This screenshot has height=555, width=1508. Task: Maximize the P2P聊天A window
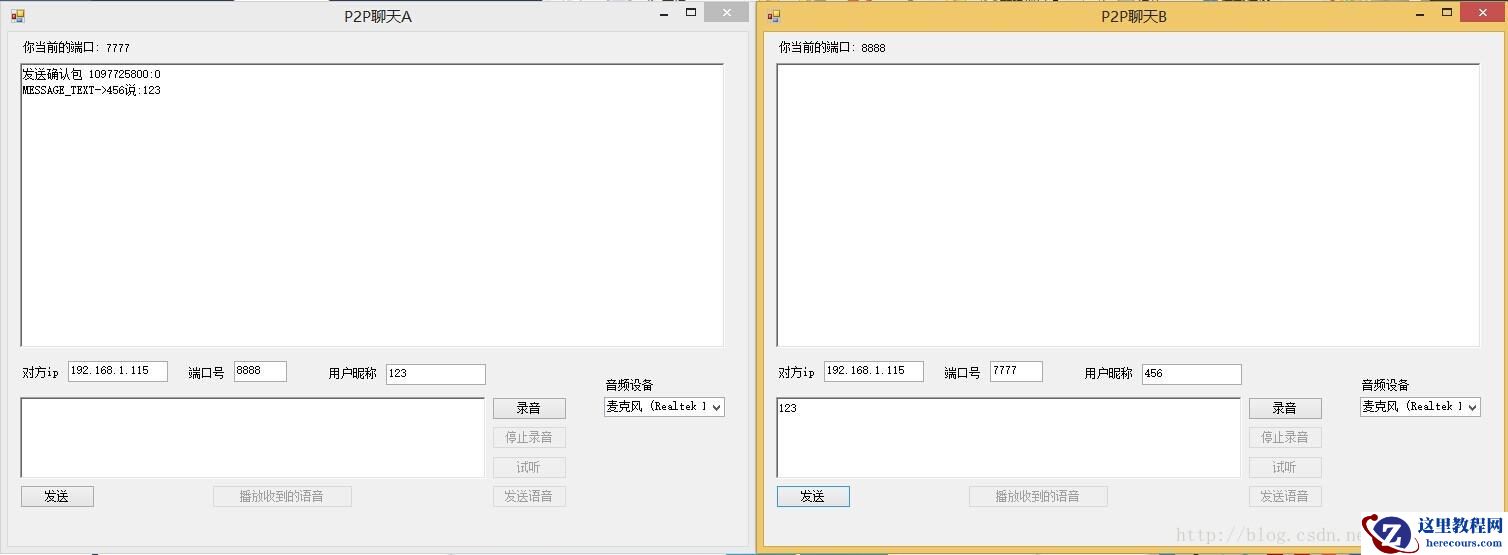pos(691,13)
